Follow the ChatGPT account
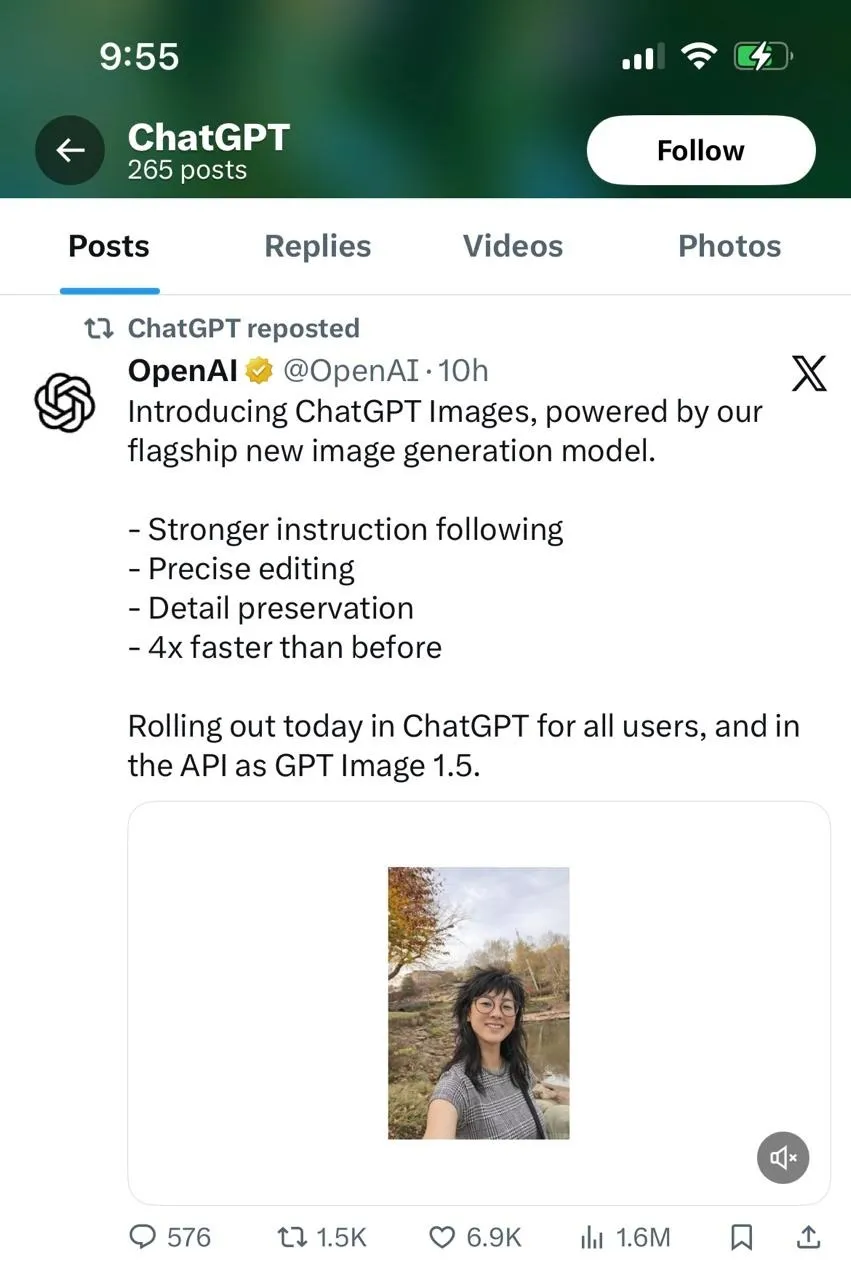 point(700,151)
